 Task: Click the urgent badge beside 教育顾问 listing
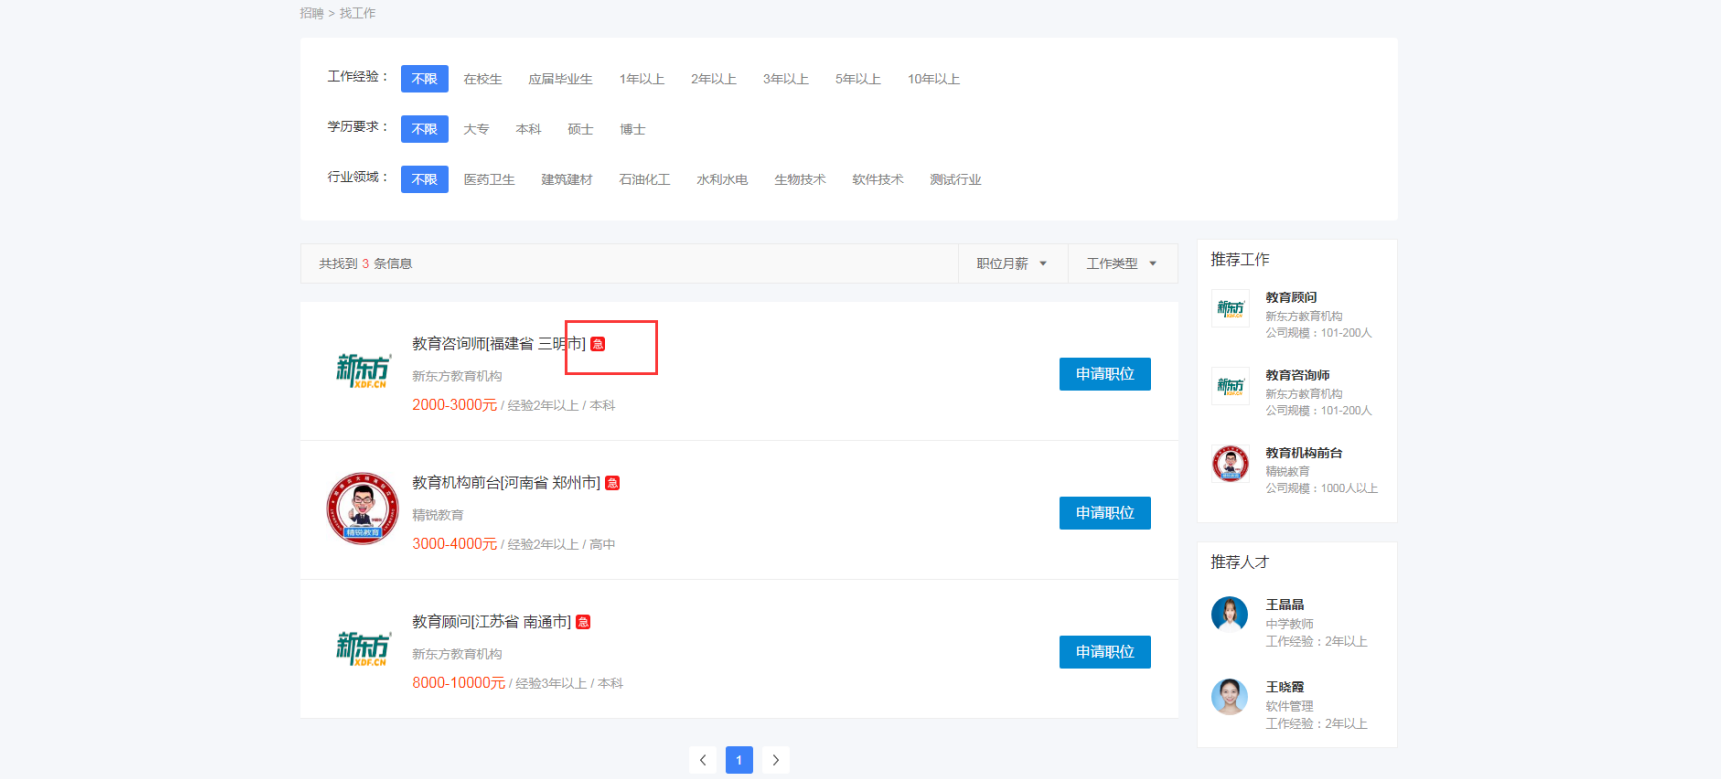(584, 622)
